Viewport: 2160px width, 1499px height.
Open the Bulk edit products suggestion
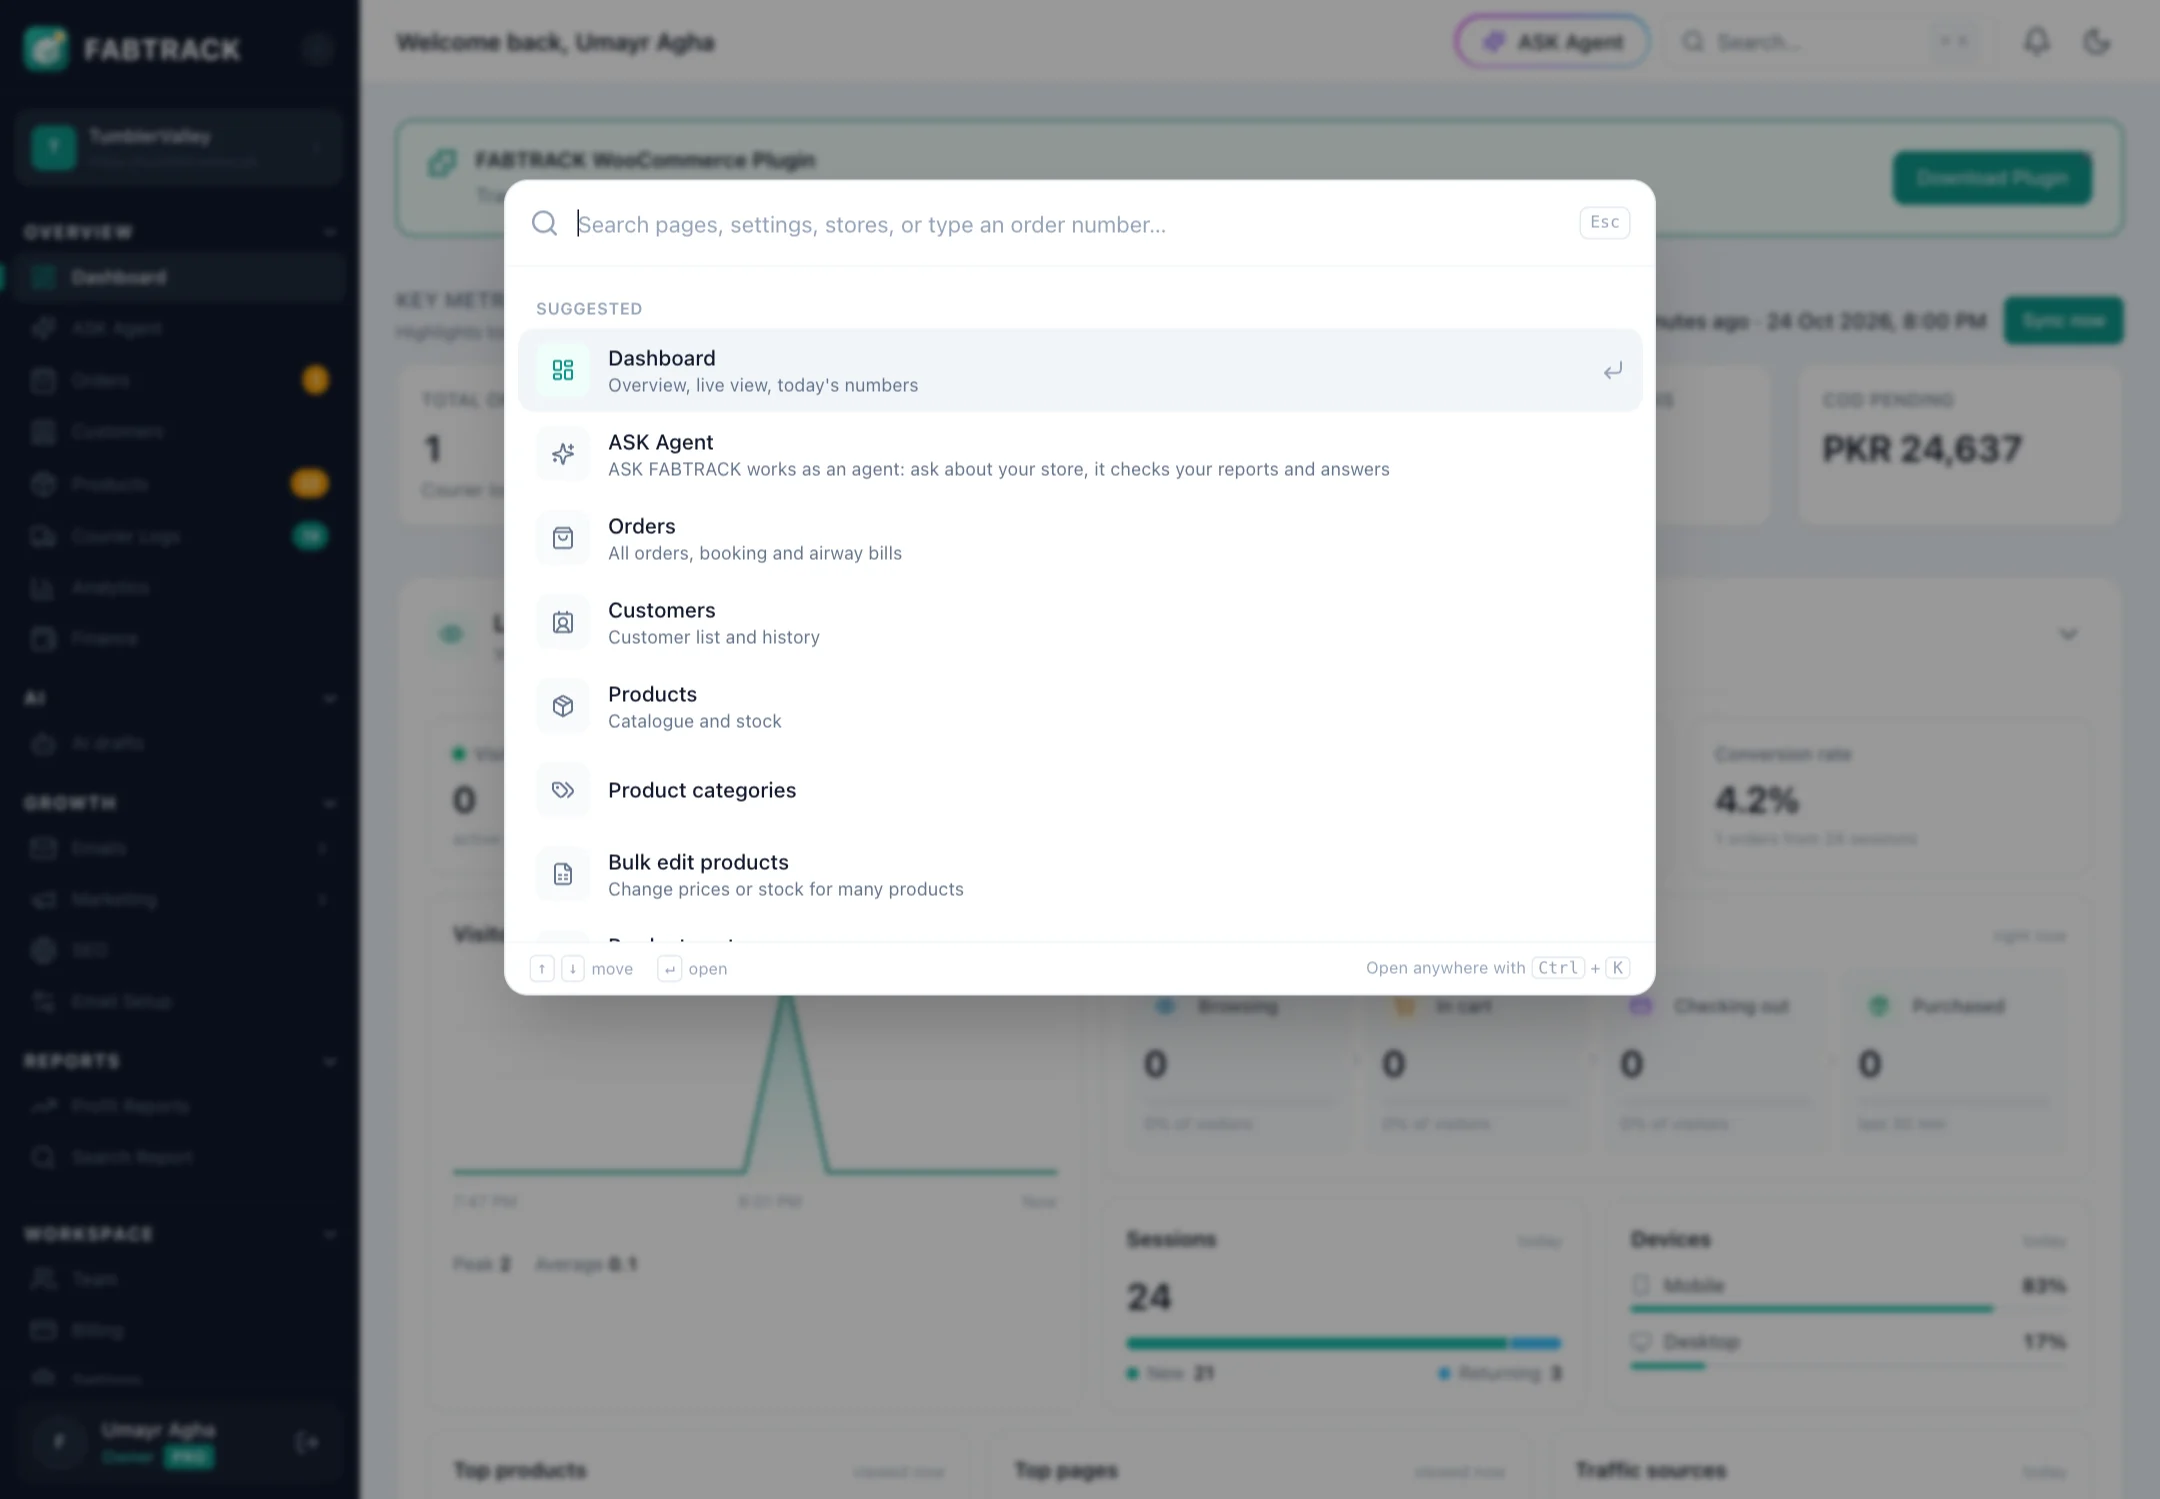click(x=1080, y=874)
